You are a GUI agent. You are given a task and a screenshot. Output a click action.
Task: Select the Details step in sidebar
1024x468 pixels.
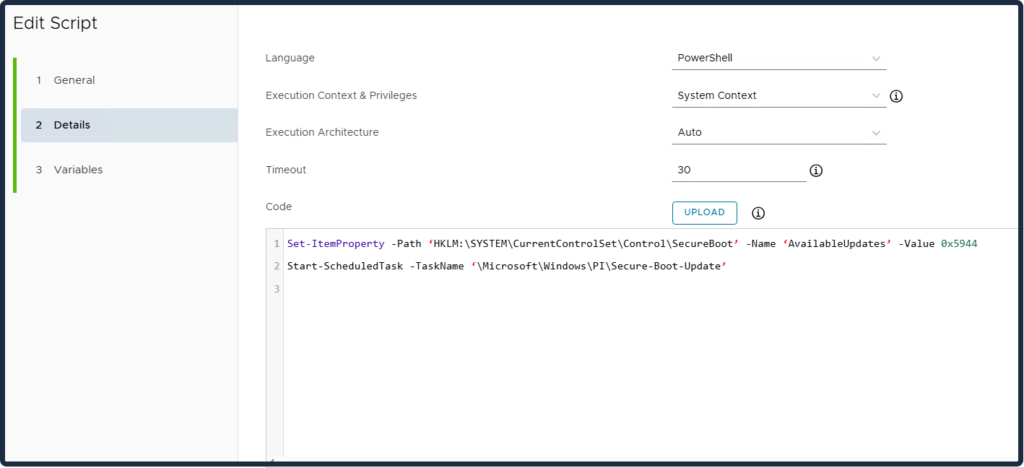(x=72, y=125)
